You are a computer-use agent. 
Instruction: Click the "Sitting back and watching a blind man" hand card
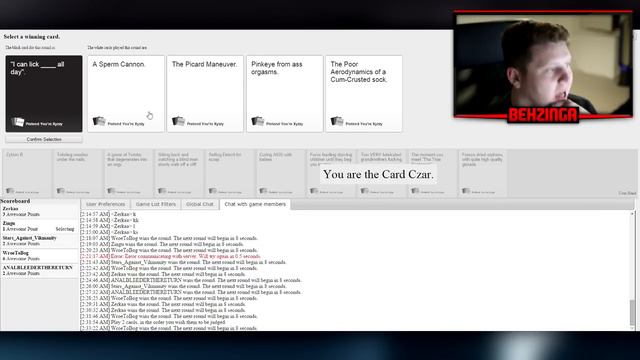click(179, 173)
